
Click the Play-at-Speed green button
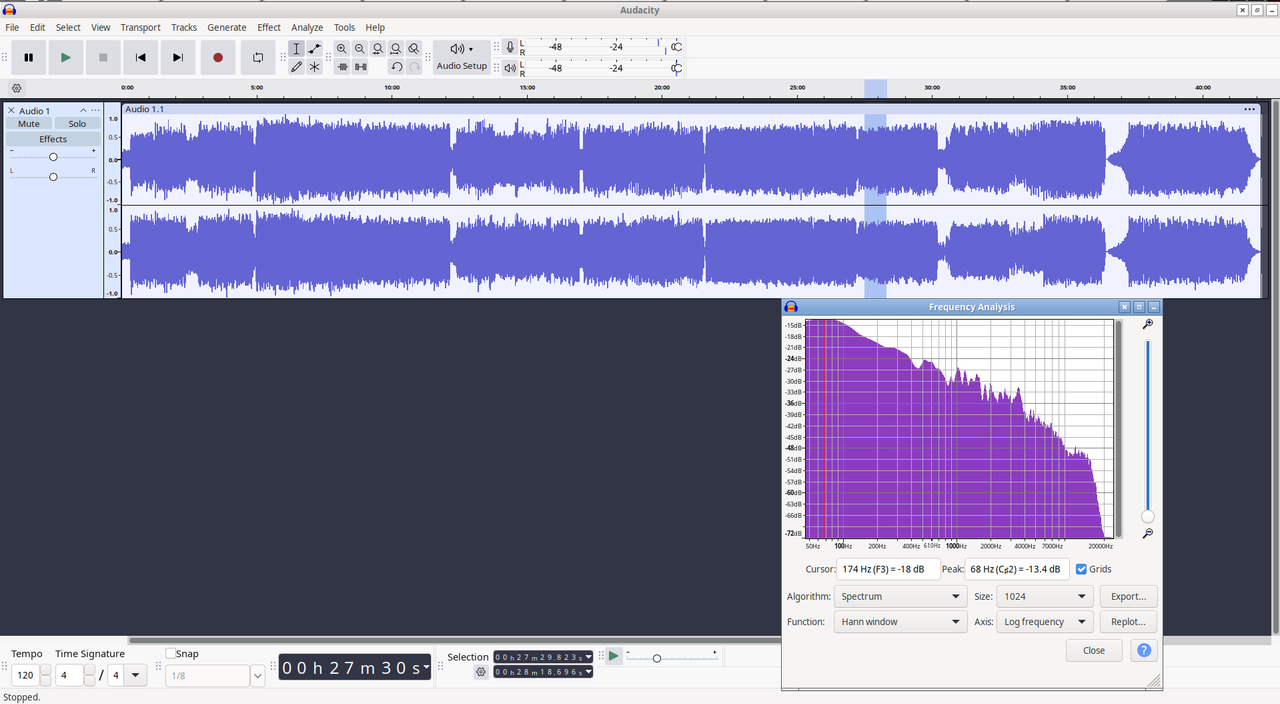[614, 656]
